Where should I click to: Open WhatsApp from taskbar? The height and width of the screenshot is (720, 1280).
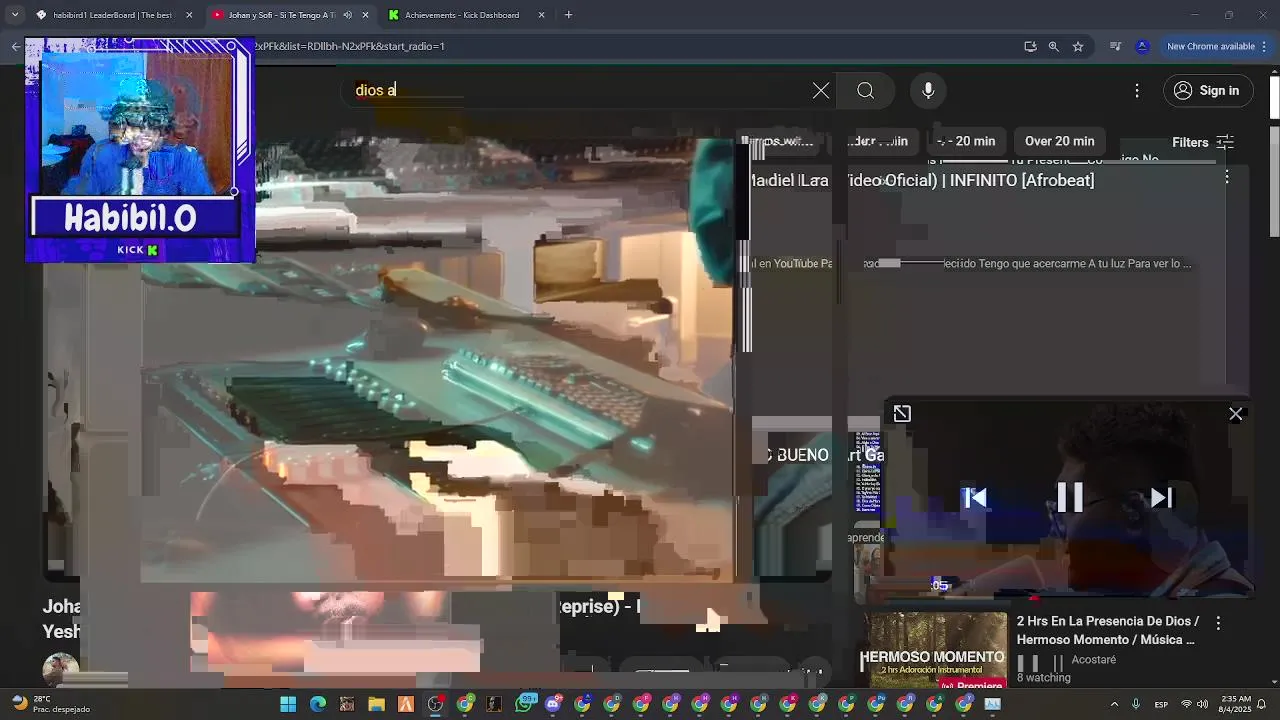point(524,704)
